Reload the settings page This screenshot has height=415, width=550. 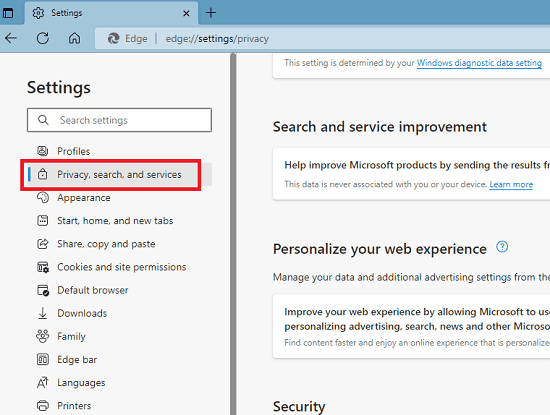coord(43,38)
